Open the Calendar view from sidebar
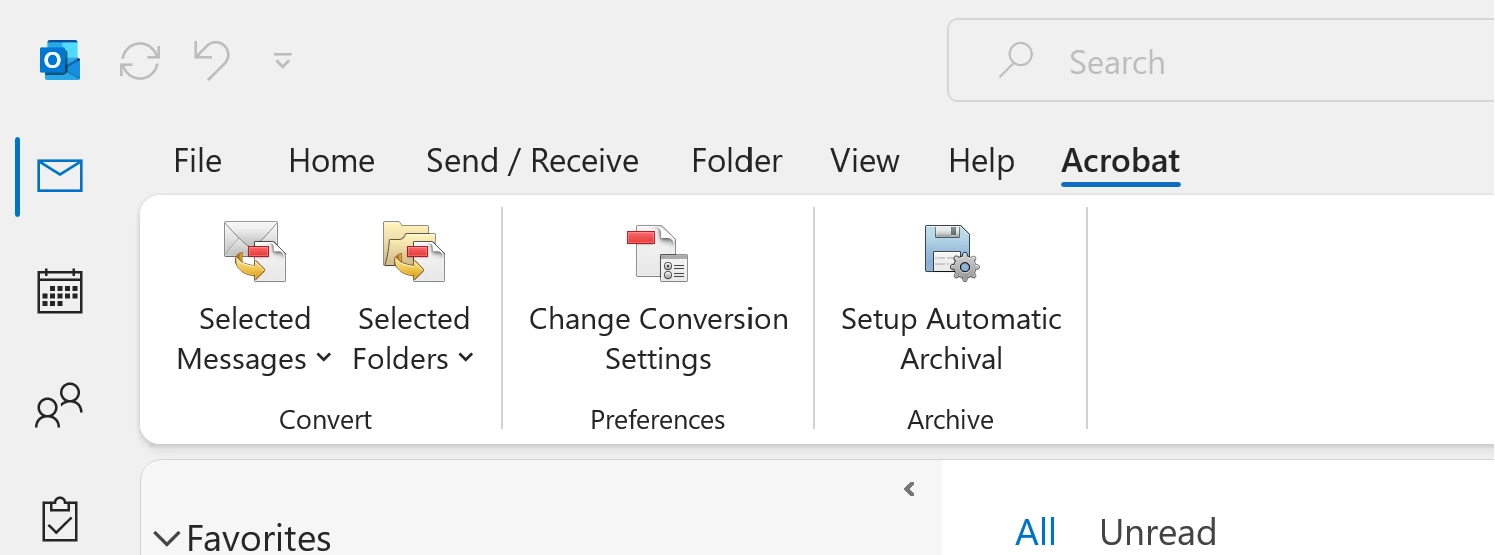This screenshot has height=555, width=1495. tap(60, 291)
